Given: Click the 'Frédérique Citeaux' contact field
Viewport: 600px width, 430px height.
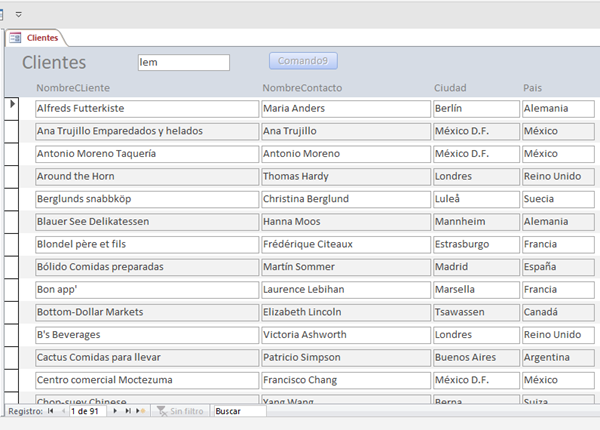Looking at the screenshot, I should point(346,244).
